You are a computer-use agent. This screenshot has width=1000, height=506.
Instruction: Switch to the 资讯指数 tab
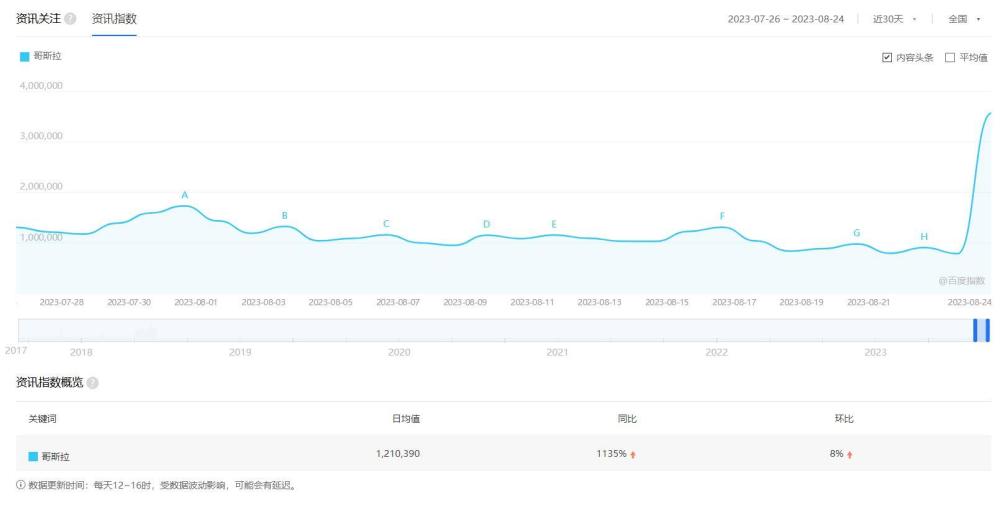pos(114,19)
